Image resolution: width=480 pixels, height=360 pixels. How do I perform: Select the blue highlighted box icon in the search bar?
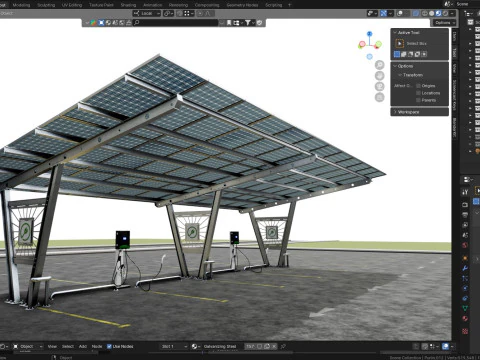(x=101, y=23)
